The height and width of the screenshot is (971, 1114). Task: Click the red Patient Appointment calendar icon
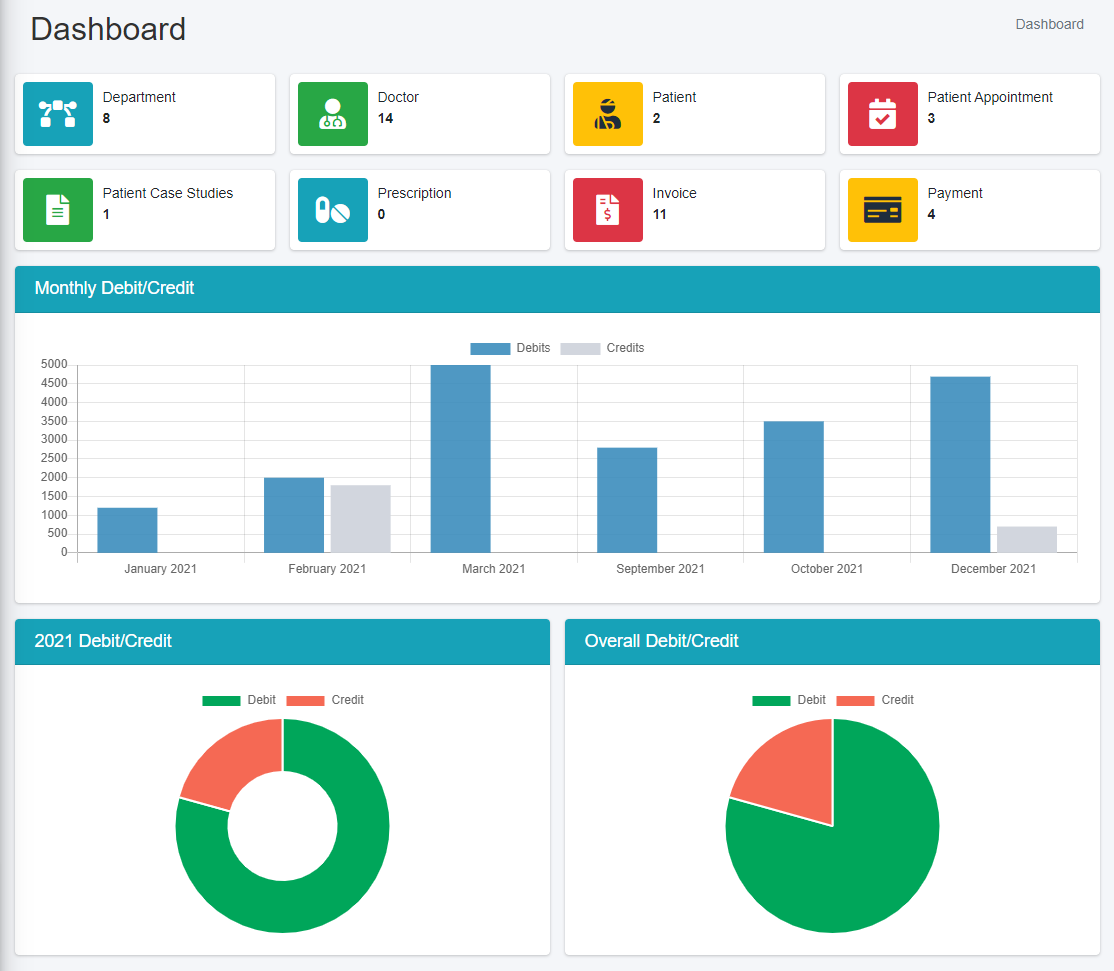point(883,114)
